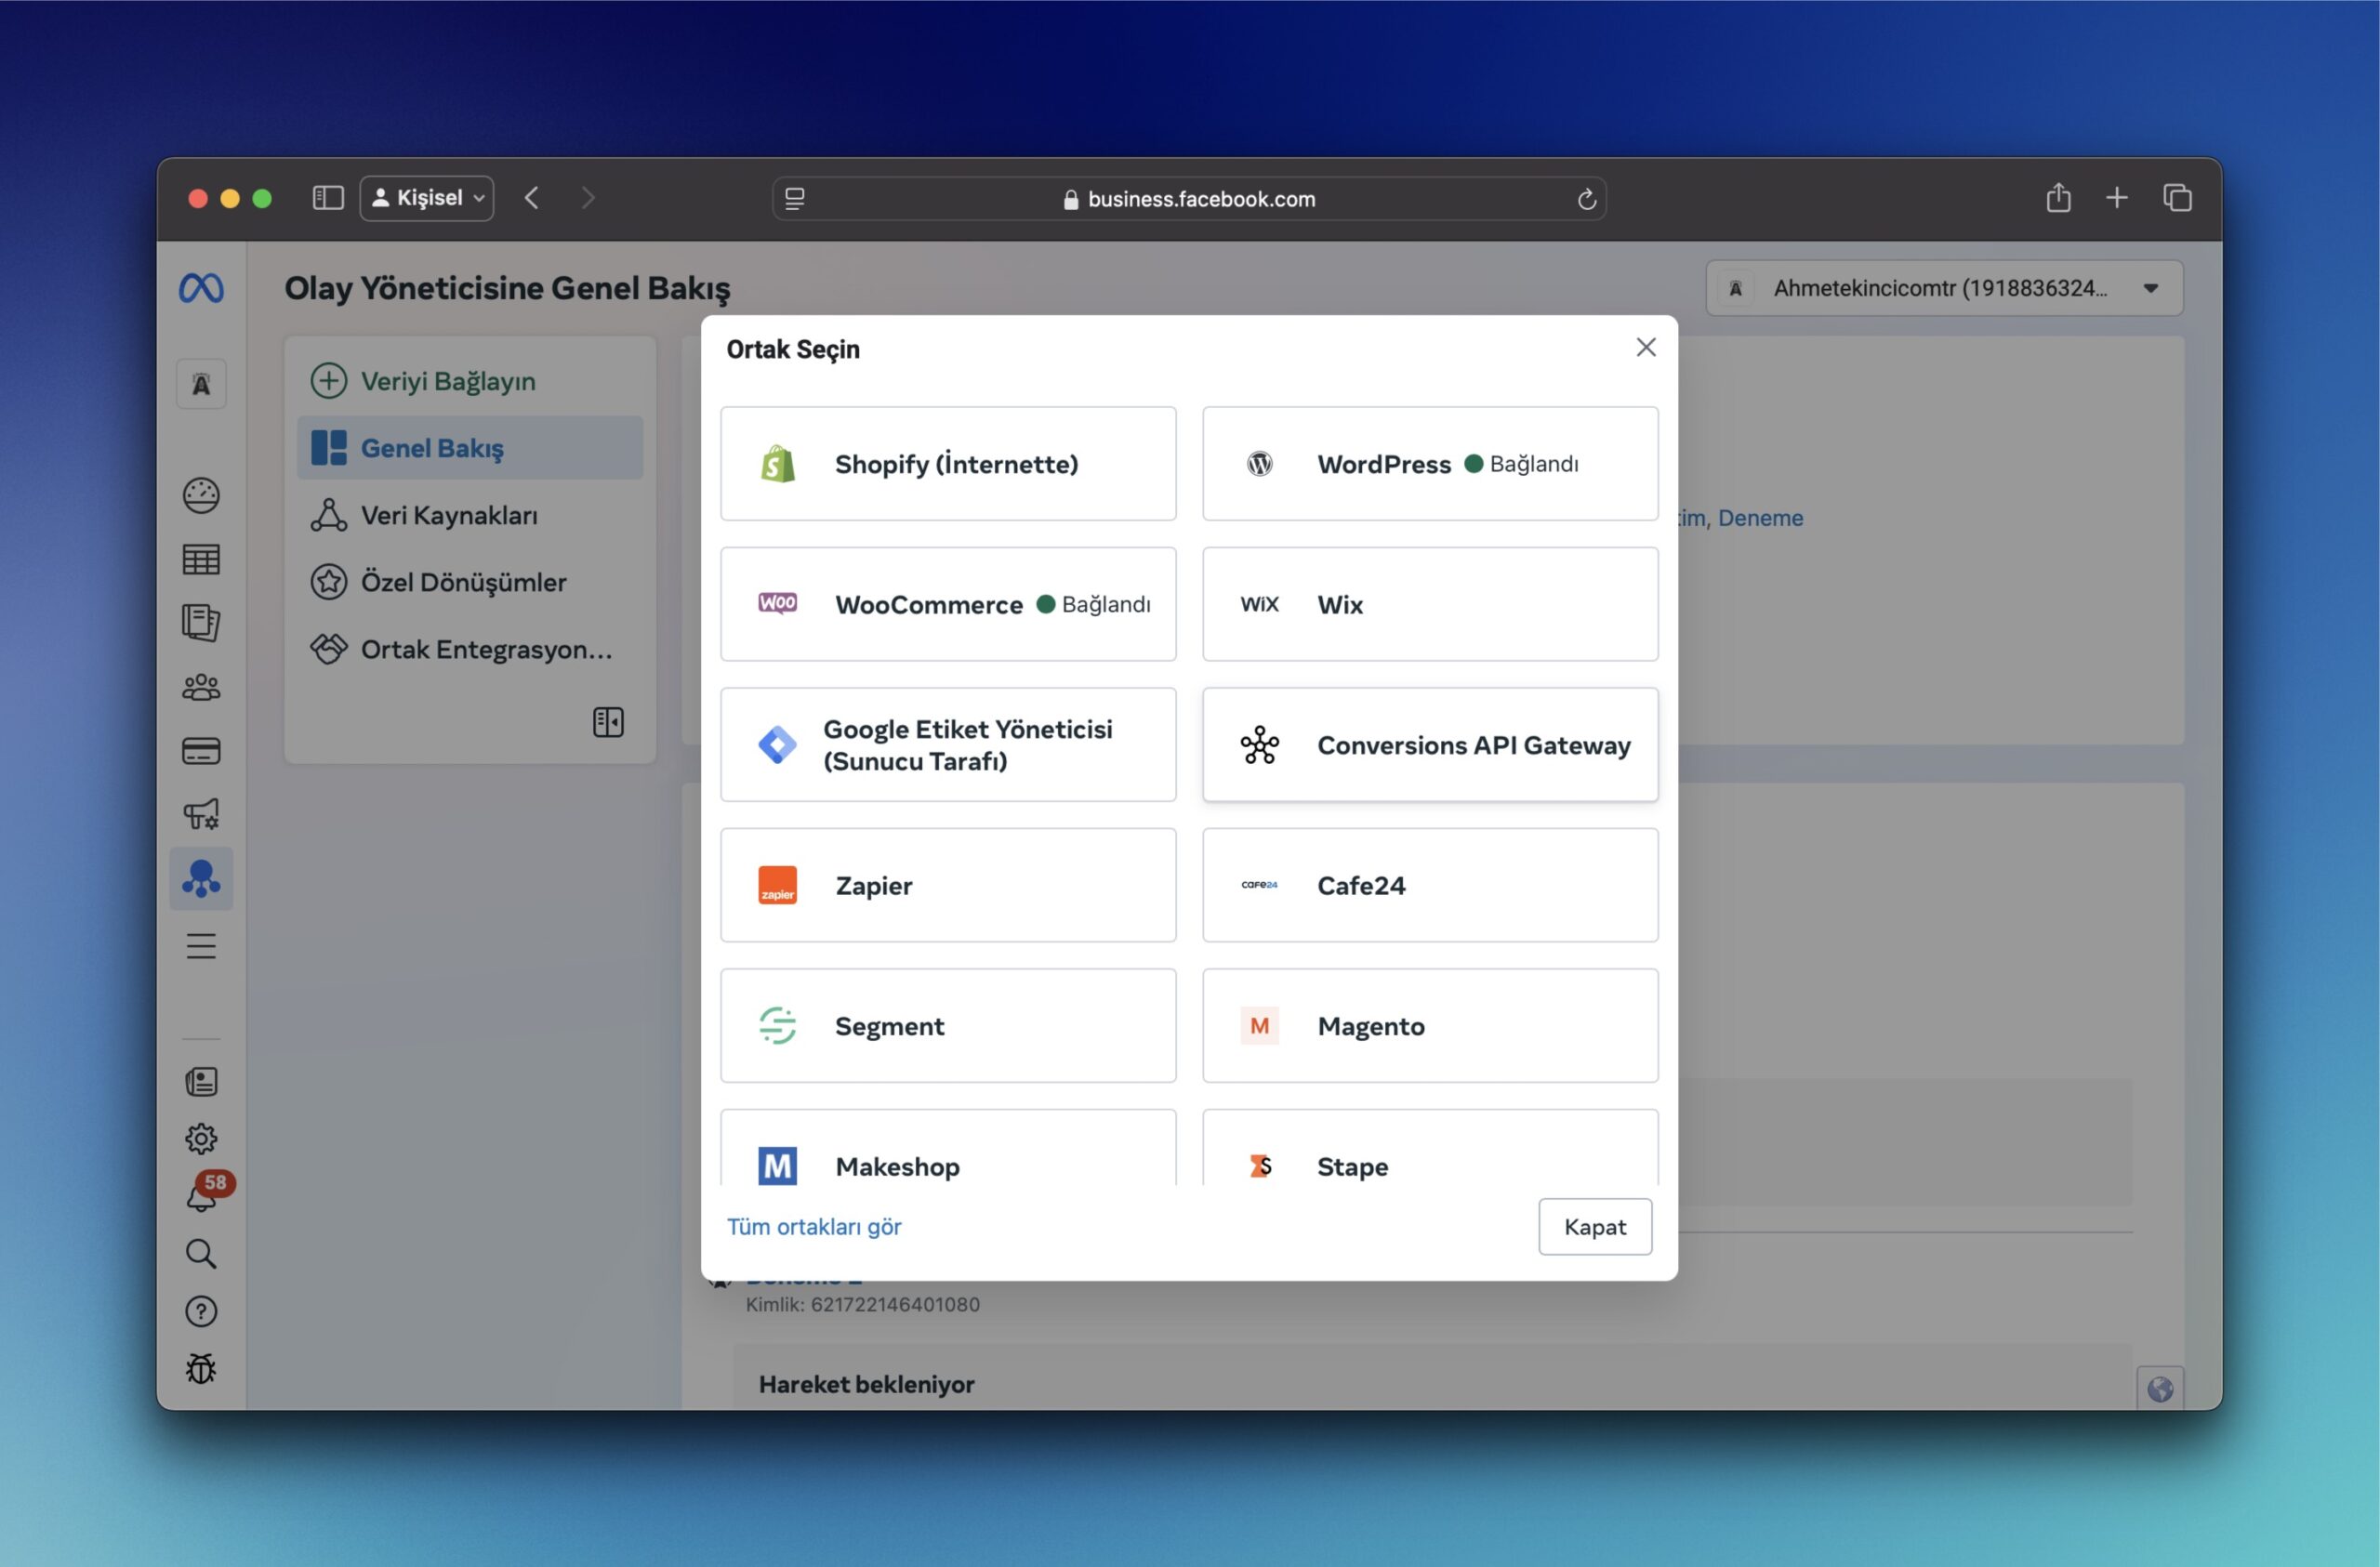Open the audiences people icon in sidebar

coord(201,687)
